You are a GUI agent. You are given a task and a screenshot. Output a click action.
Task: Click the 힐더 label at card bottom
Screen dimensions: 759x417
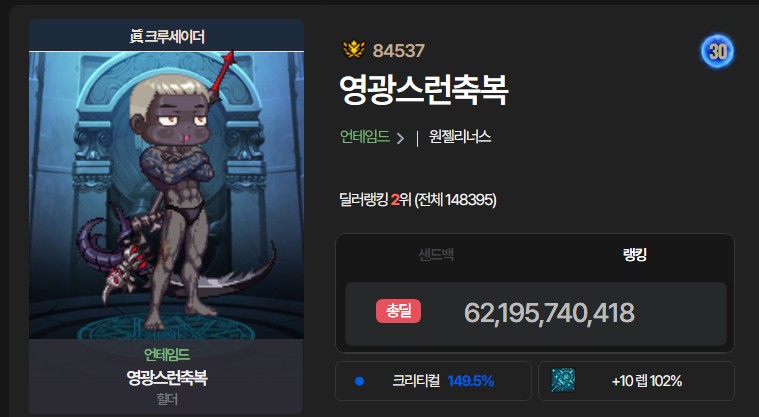point(167,399)
